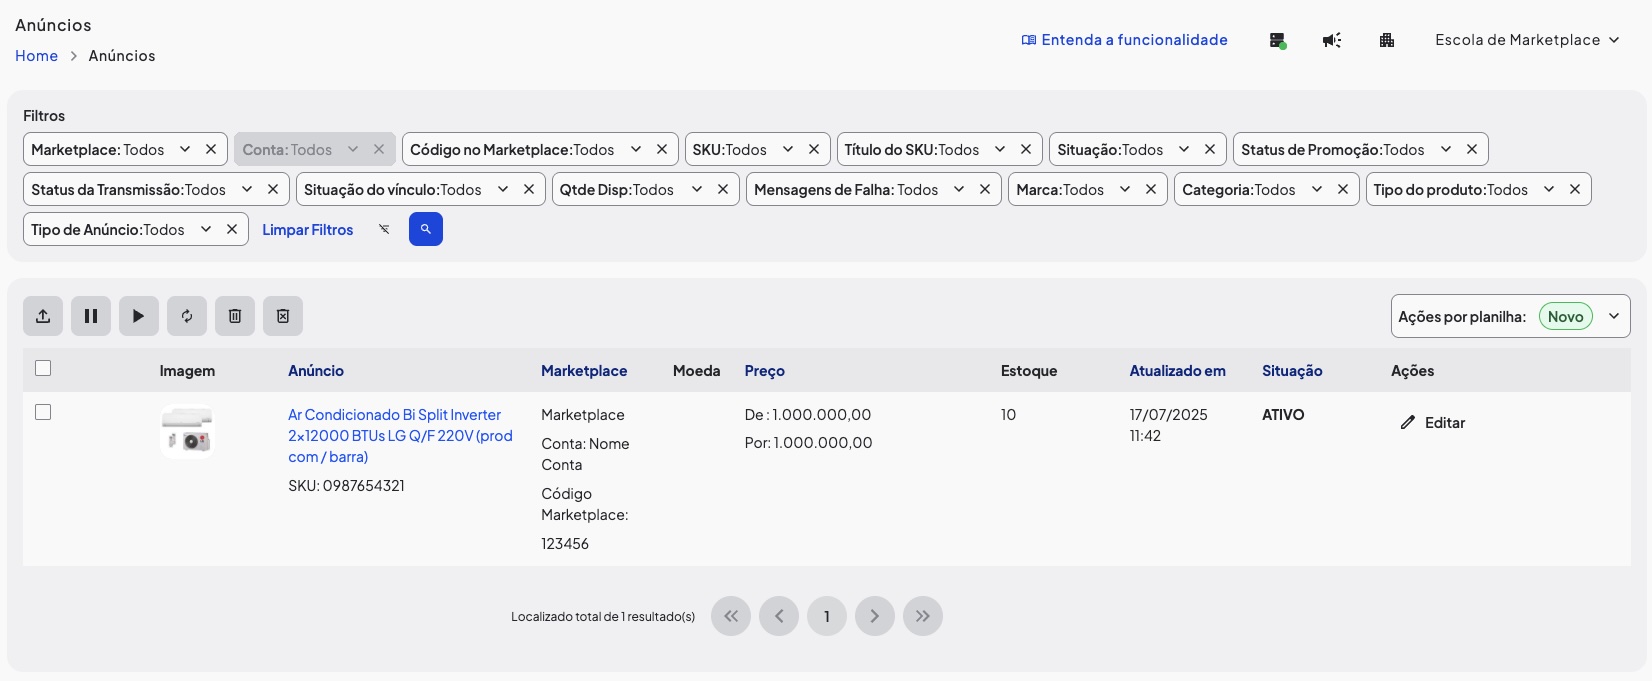Toggle the select-all checkbox in table header
The image size is (1652, 681).
[43, 368]
